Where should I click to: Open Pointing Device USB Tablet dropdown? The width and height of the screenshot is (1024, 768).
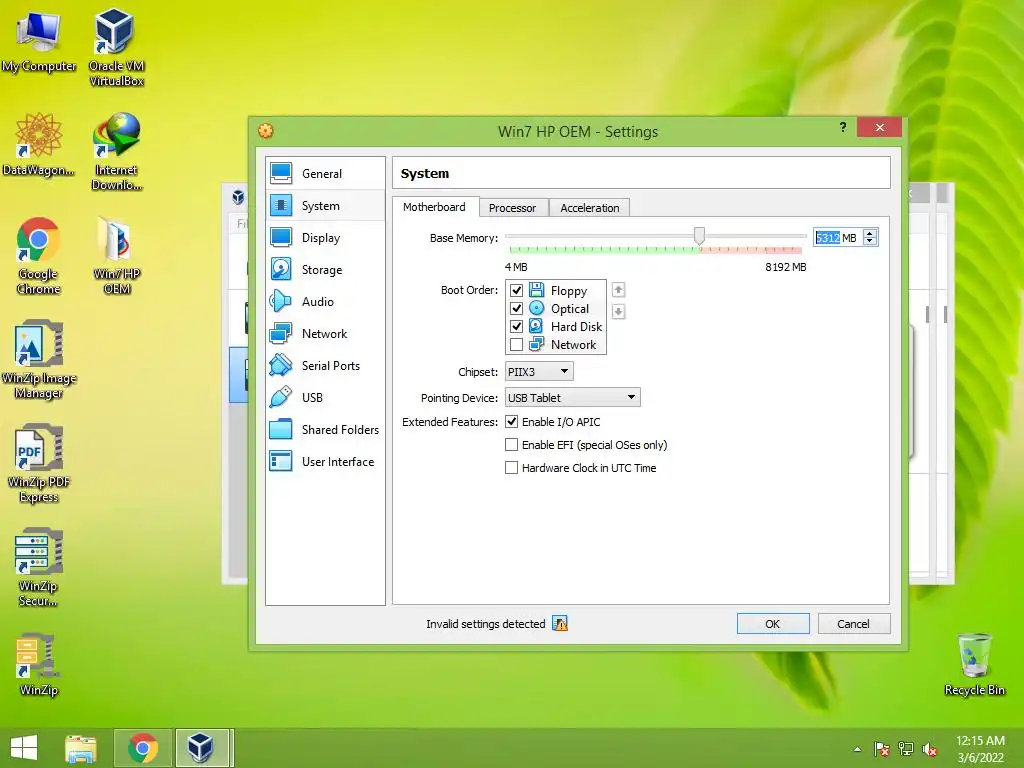coord(572,398)
